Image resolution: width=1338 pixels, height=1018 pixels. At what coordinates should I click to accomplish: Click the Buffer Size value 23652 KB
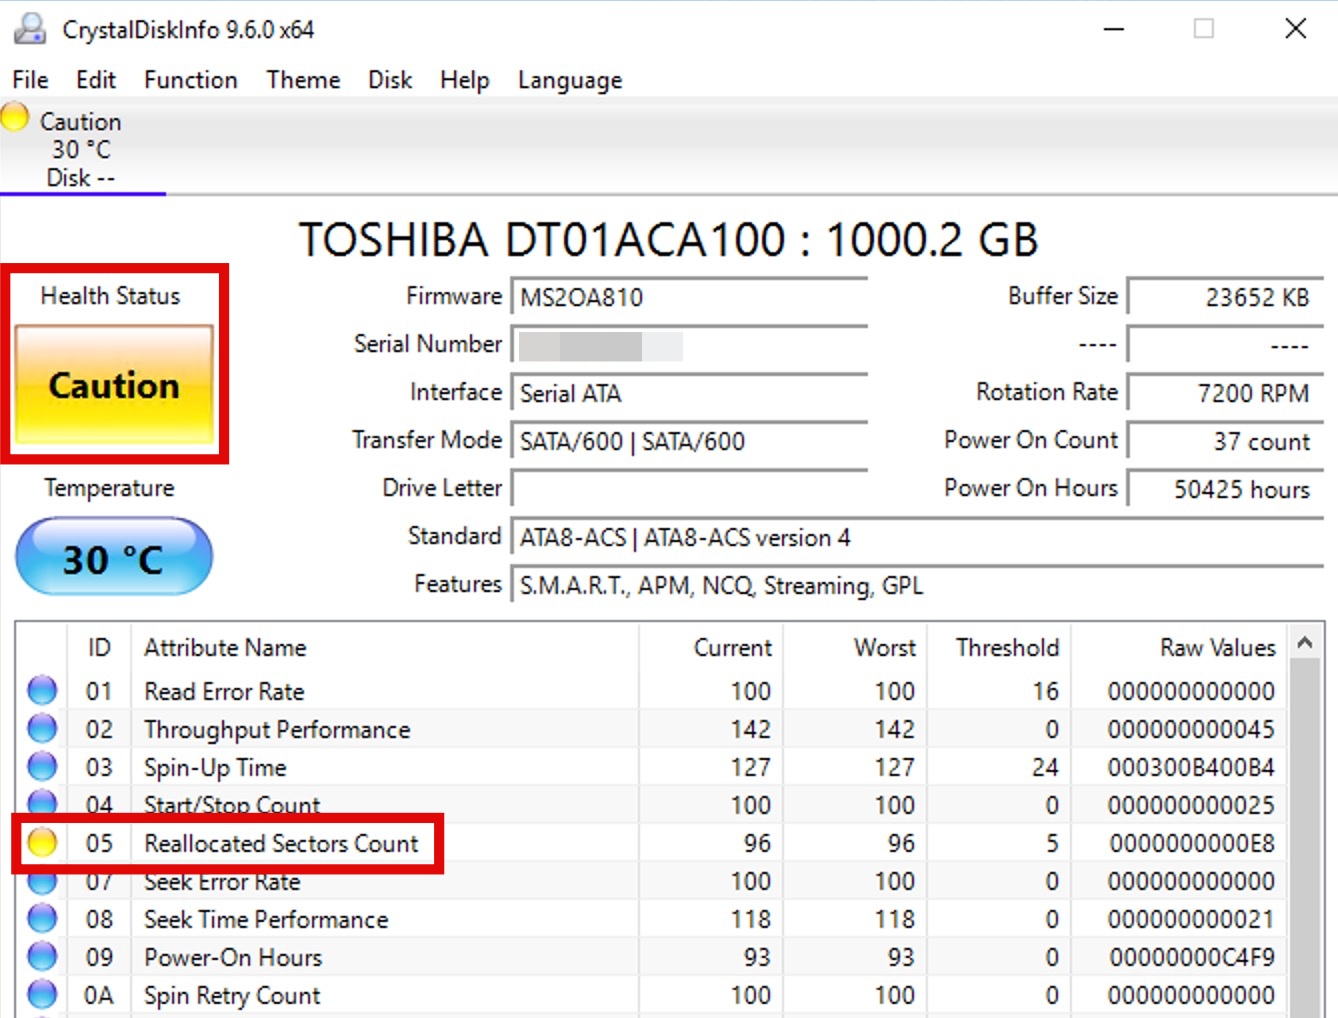(x=1225, y=297)
